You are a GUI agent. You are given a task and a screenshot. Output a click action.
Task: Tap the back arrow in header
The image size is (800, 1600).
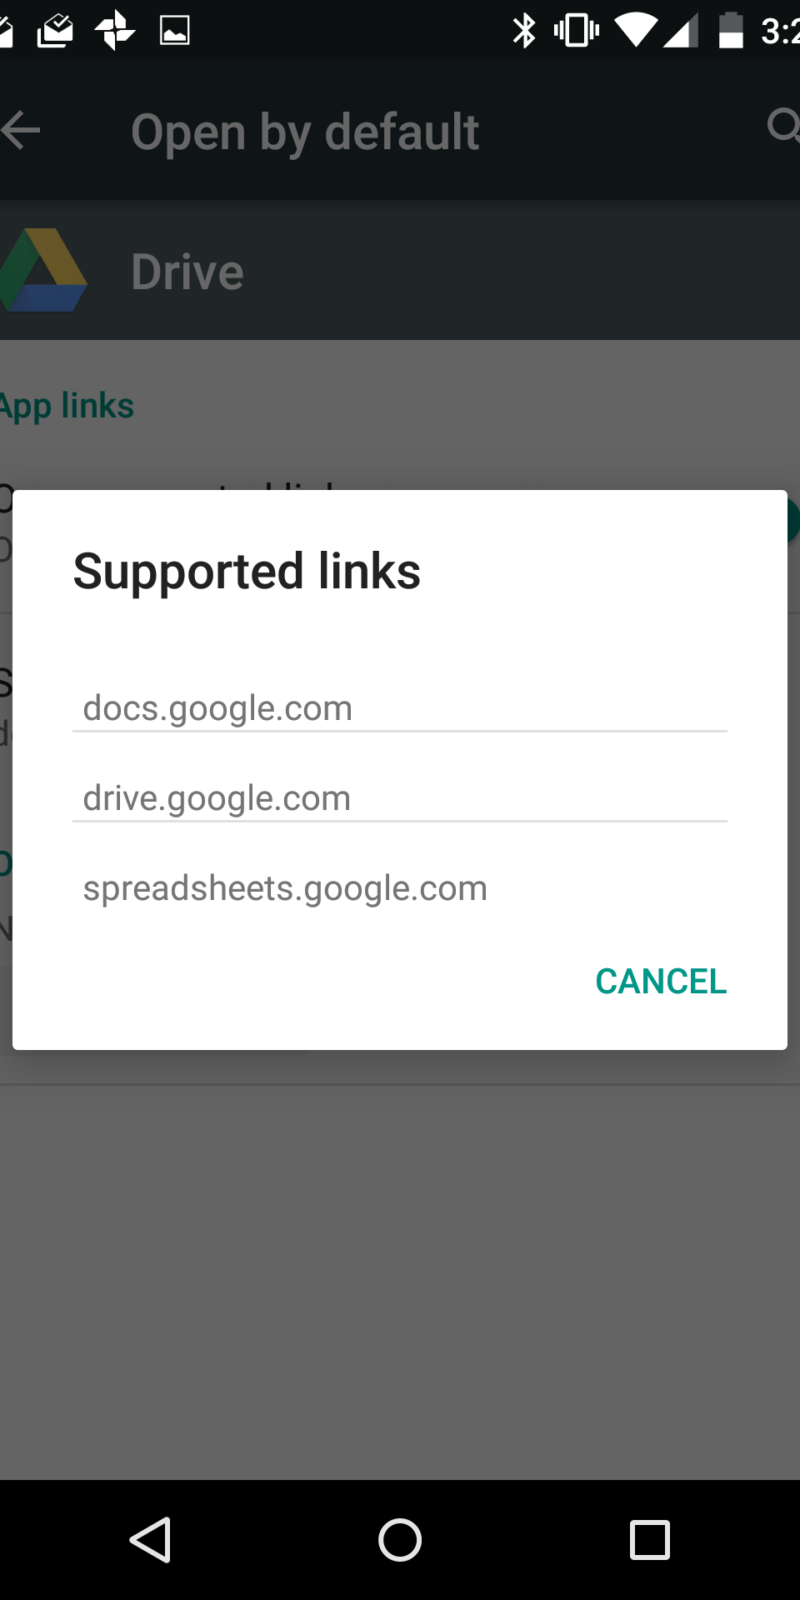[20, 130]
